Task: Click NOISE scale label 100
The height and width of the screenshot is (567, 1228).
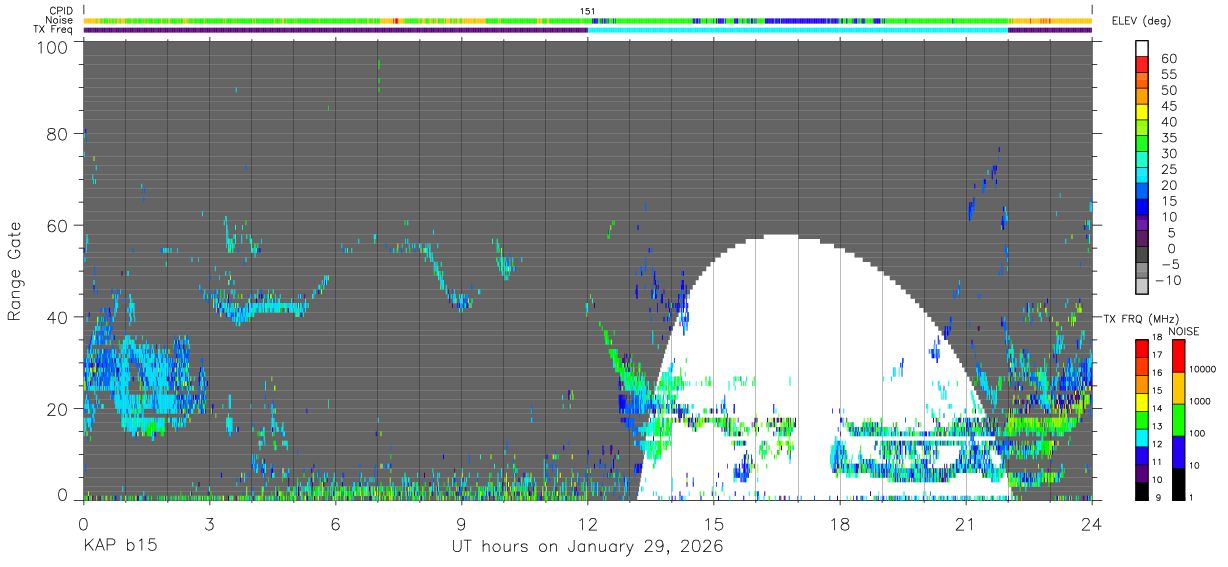Action: point(1198,433)
